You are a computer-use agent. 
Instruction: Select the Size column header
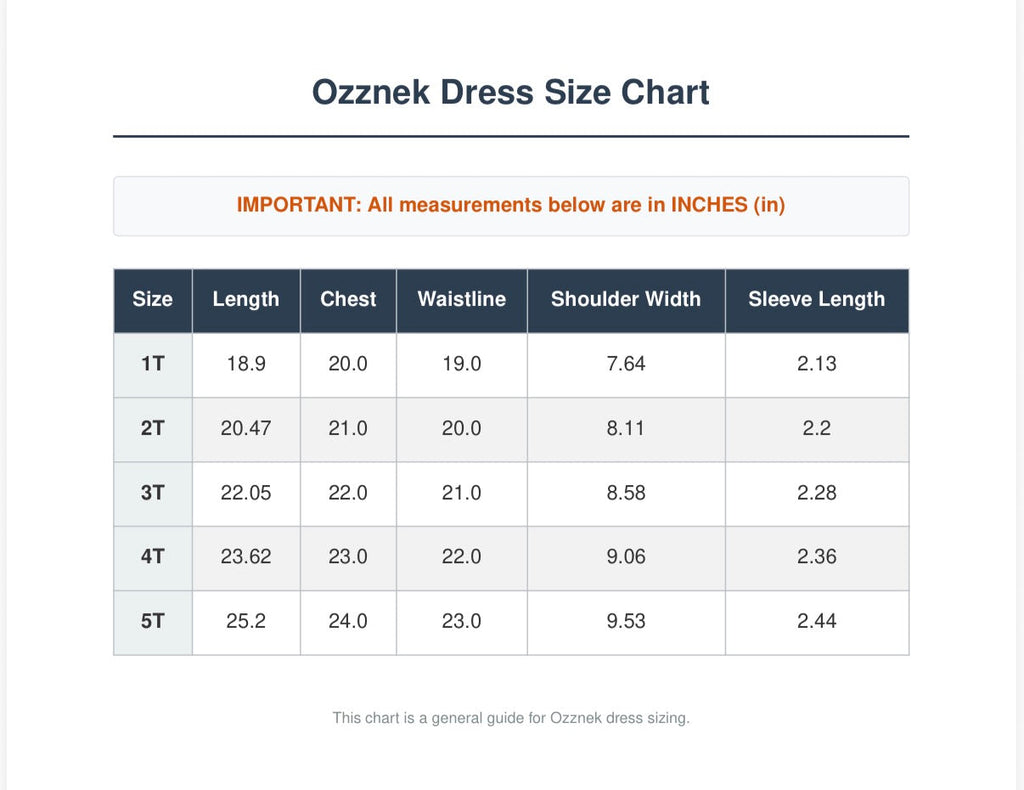153,300
